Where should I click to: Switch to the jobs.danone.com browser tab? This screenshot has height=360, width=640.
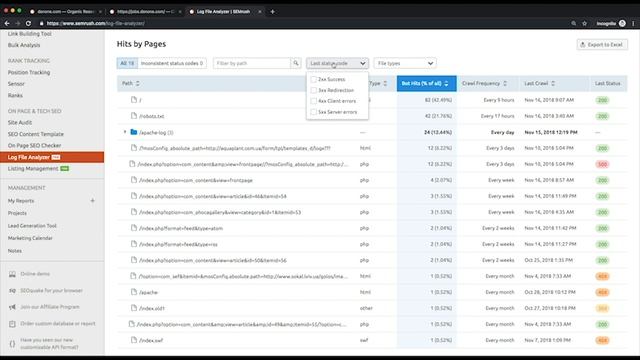145,11
